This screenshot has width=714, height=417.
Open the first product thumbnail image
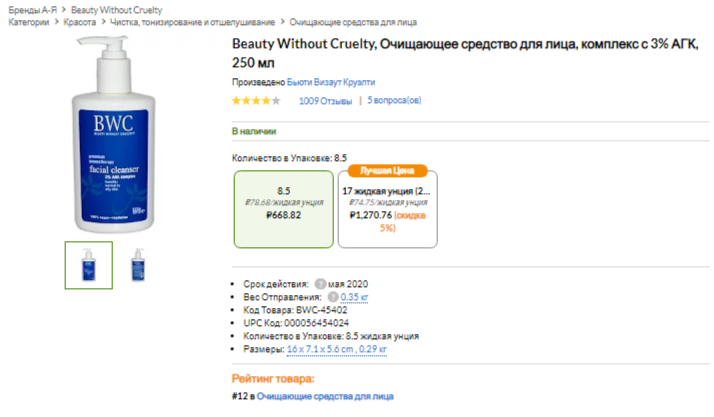coord(89,265)
